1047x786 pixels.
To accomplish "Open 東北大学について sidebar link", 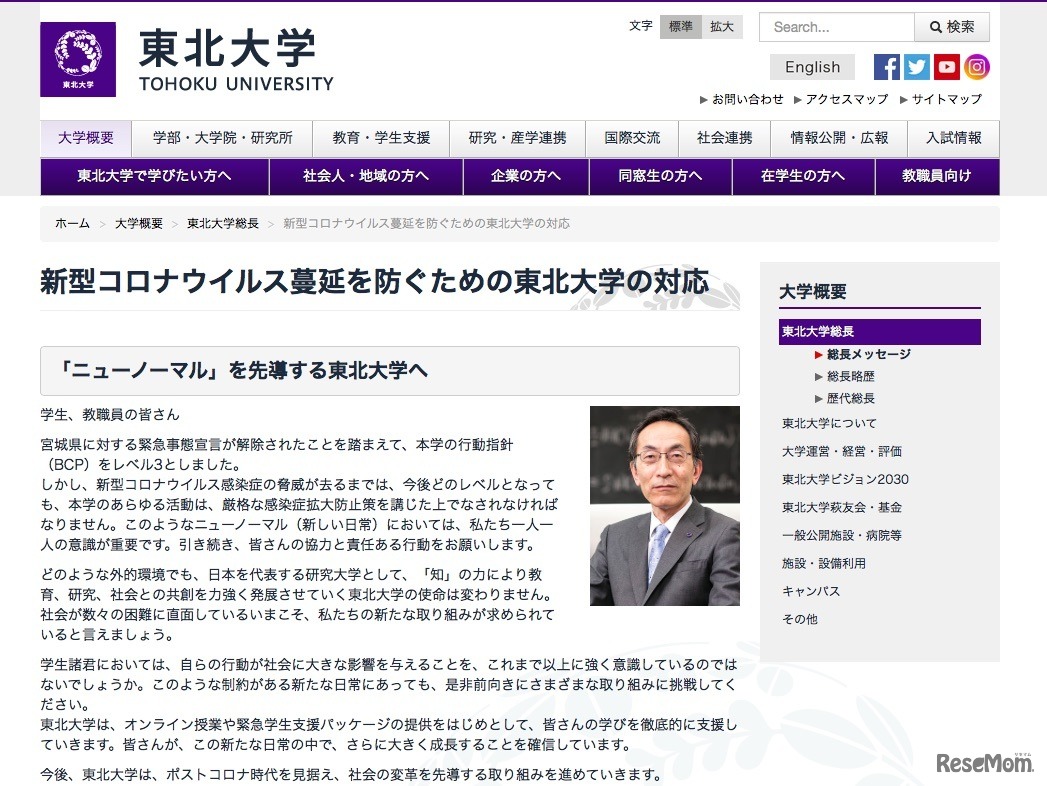I will [x=829, y=423].
